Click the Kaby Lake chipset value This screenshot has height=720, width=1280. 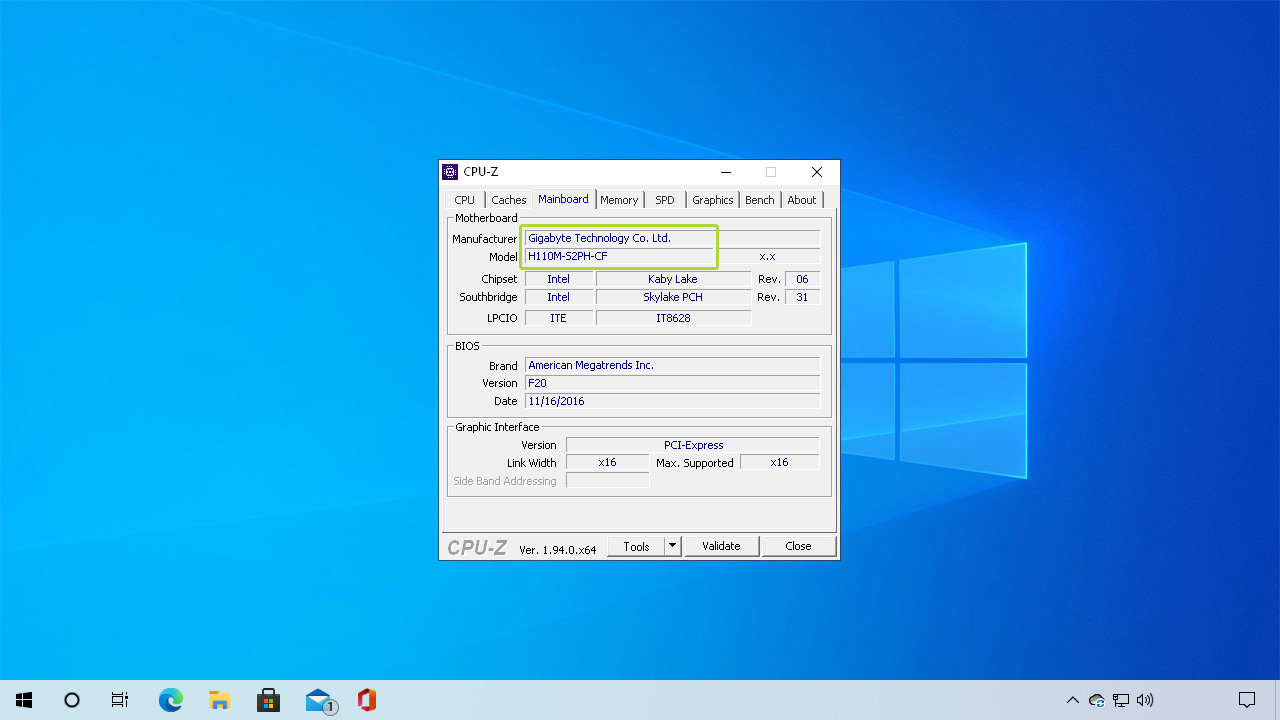[673, 279]
